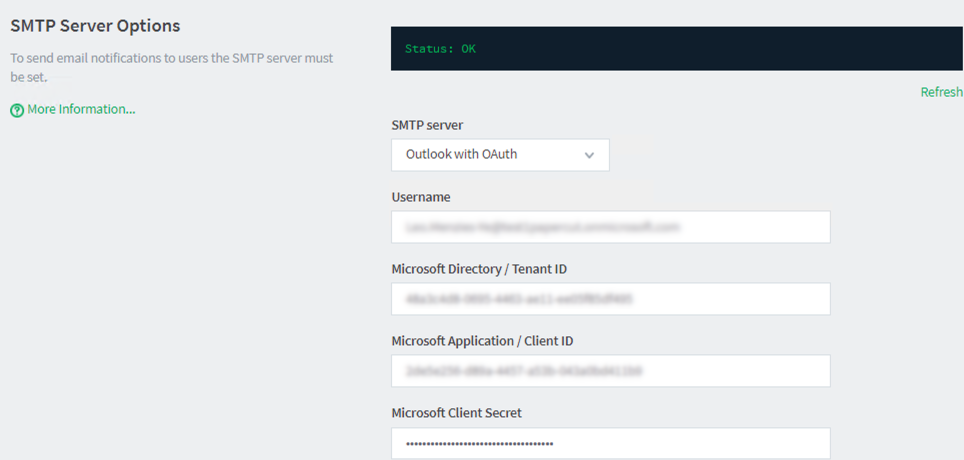Click the SMTP Server Options heading
This screenshot has width=964, height=460.
pos(95,26)
